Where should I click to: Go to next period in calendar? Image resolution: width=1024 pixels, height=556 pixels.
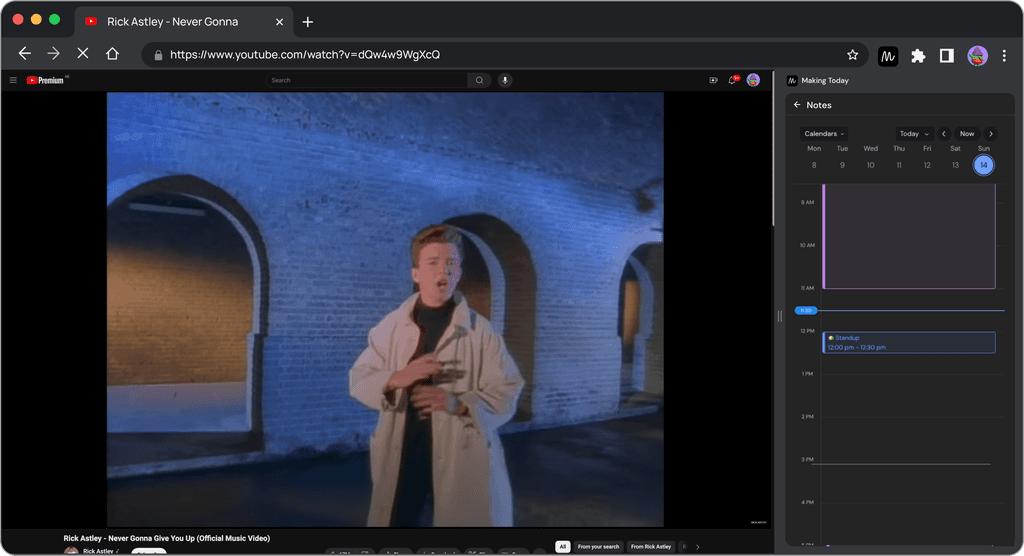tap(991, 134)
